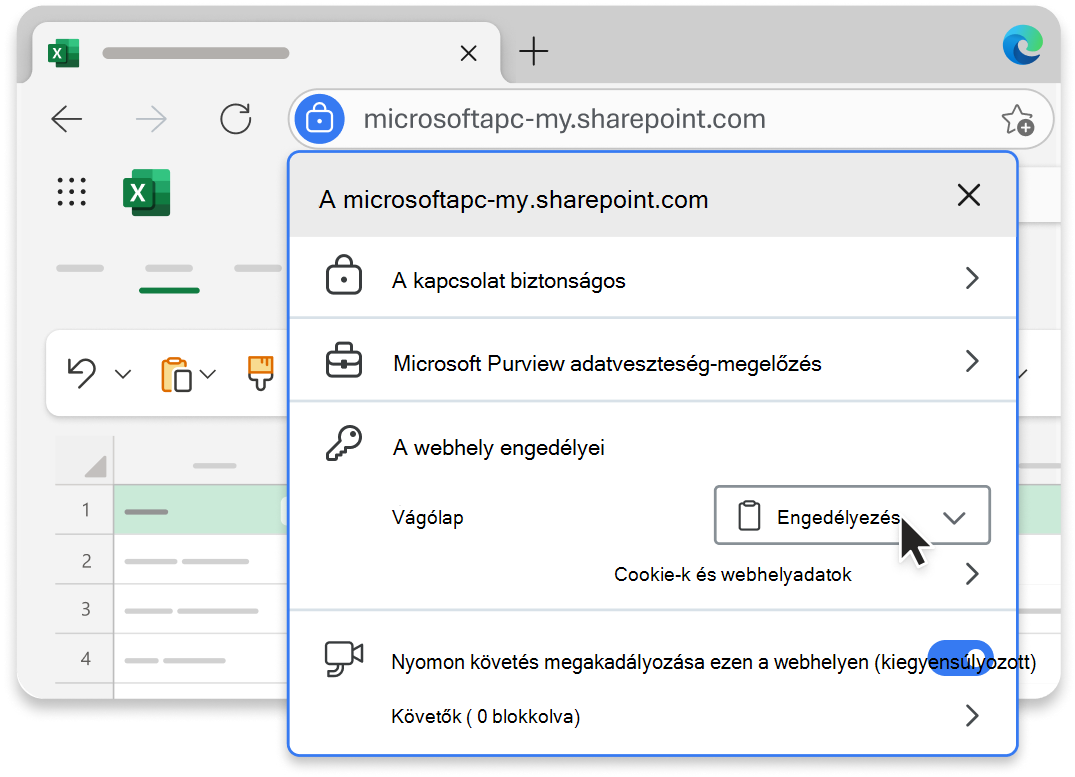This screenshot has width=1075, height=777.
Task: Toggle tracking prevention switch for this site
Action: [x=960, y=658]
